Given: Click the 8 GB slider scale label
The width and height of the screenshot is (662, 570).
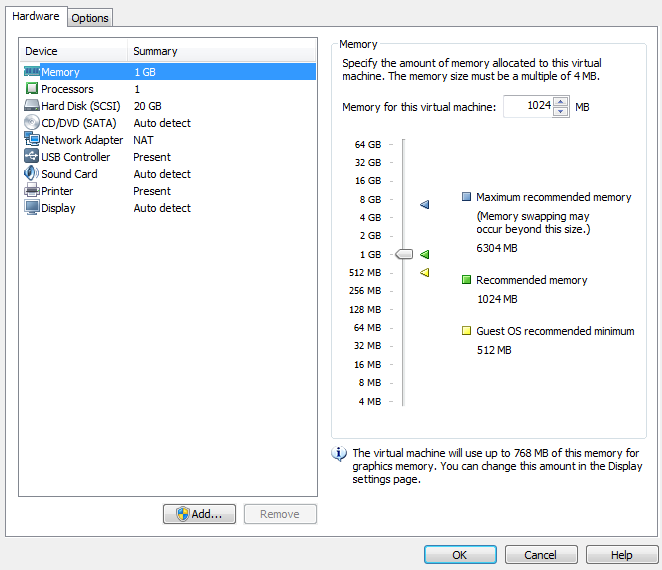Looking at the screenshot, I should pyautogui.click(x=370, y=199).
